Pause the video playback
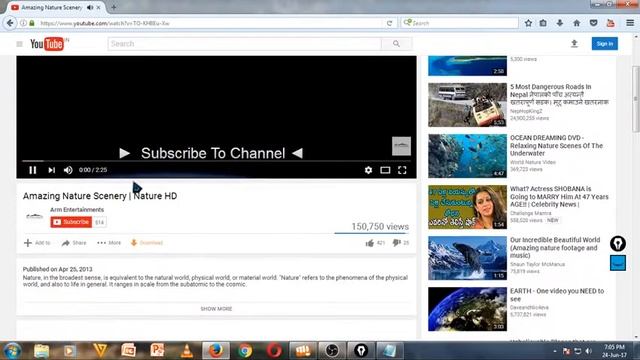640x360 pixels. pos(33,170)
